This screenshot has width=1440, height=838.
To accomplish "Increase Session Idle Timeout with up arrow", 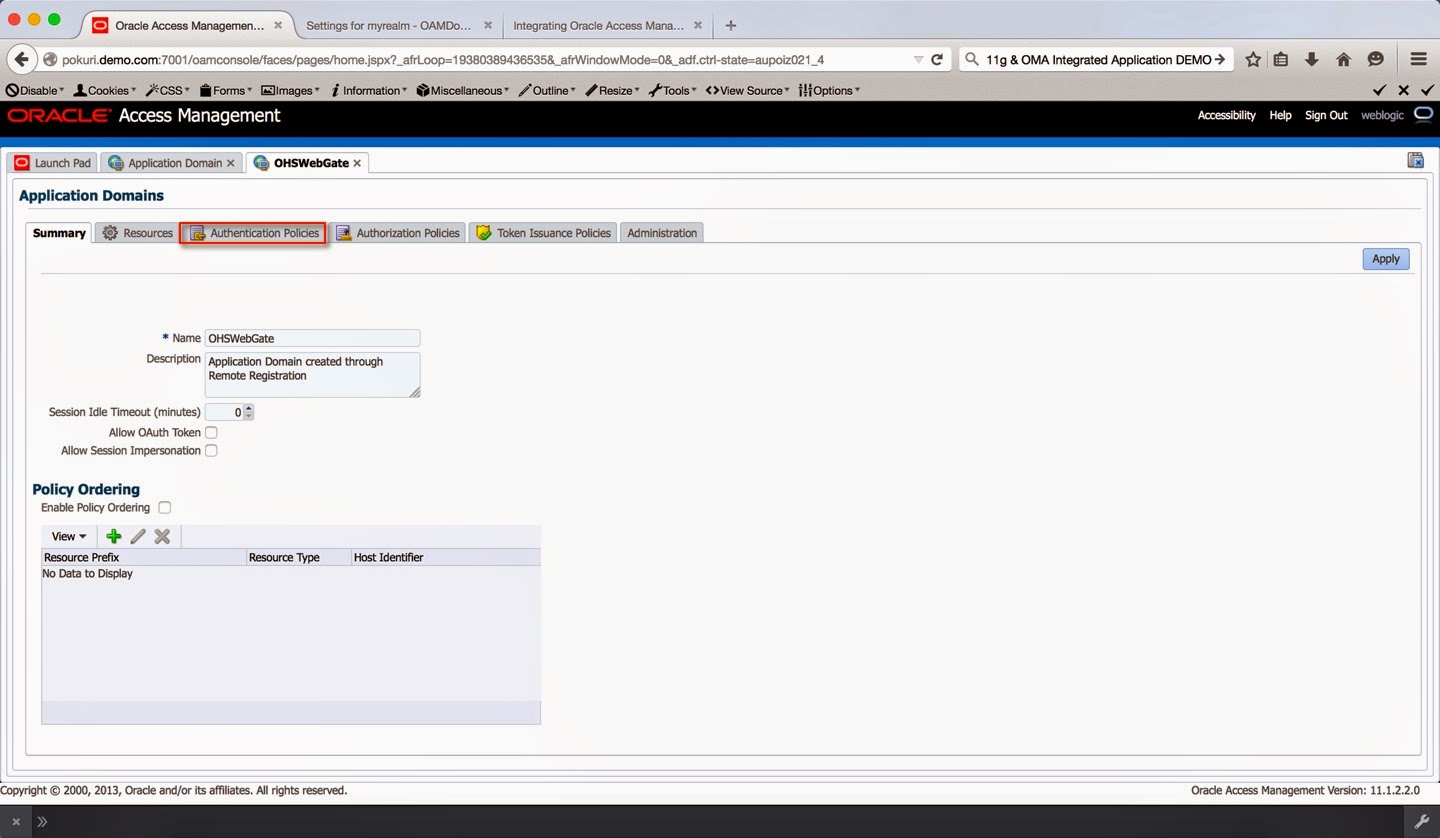I will 249,408.
